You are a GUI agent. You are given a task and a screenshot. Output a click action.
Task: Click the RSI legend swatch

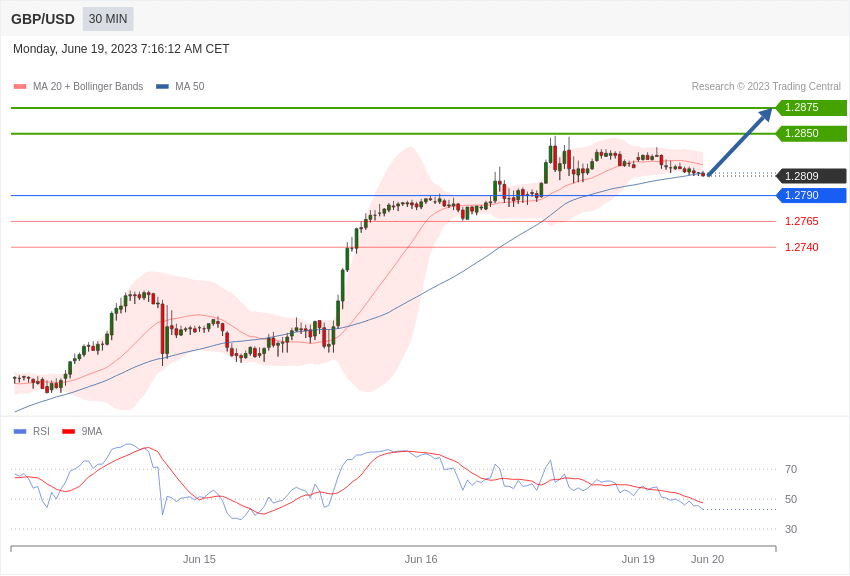[x=20, y=432]
